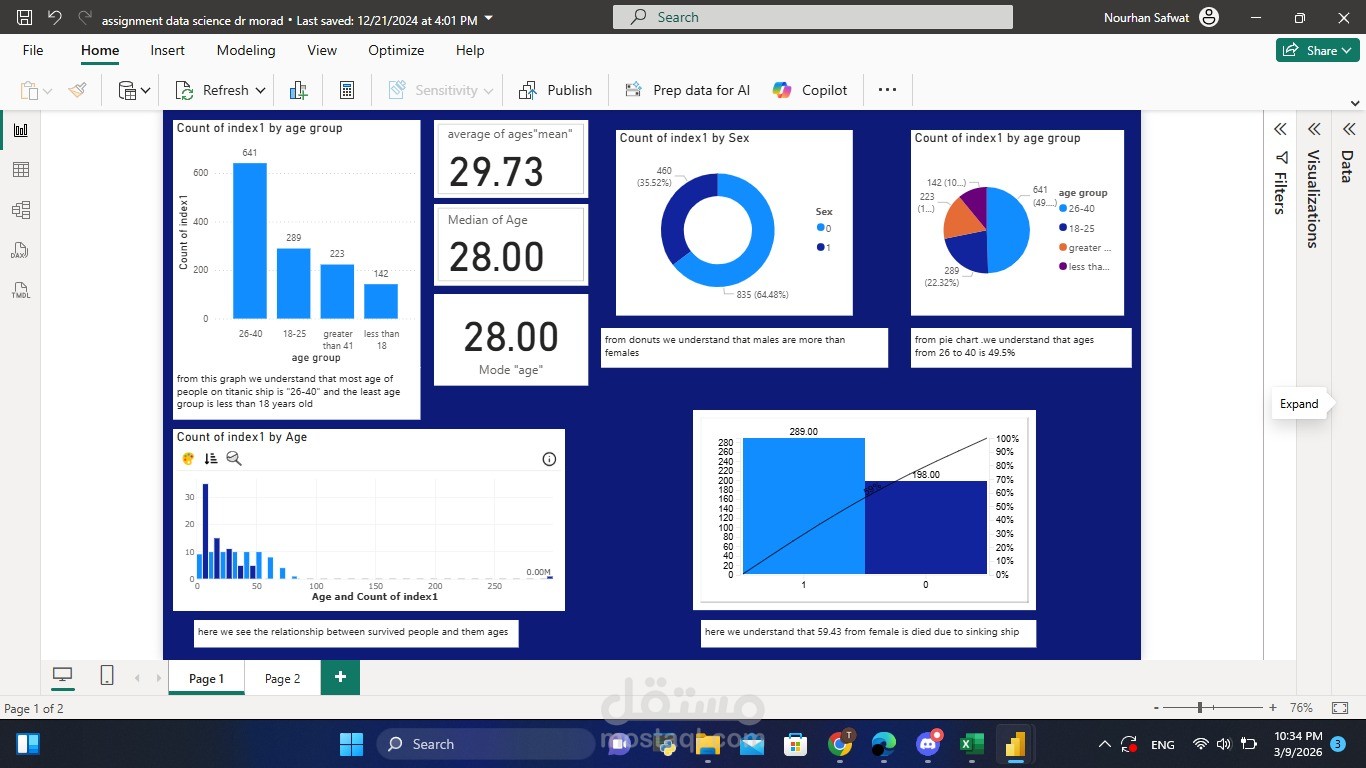Click the Undo arrow icon
Image resolution: width=1366 pixels, height=768 pixels.
54,17
